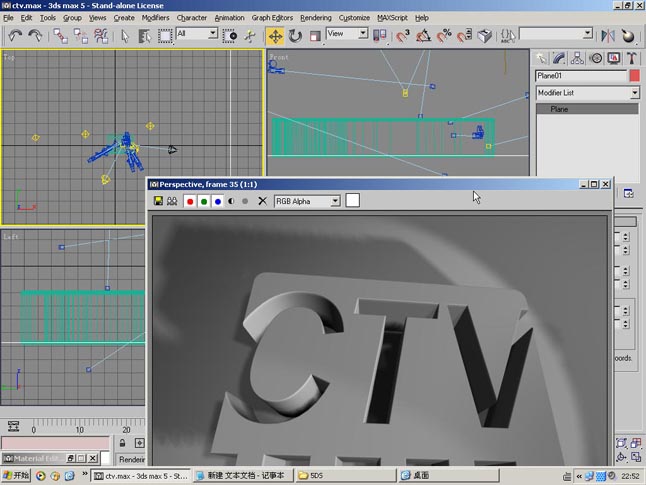
Task: Switch to the Create command panel tab
Action: click(x=541, y=59)
